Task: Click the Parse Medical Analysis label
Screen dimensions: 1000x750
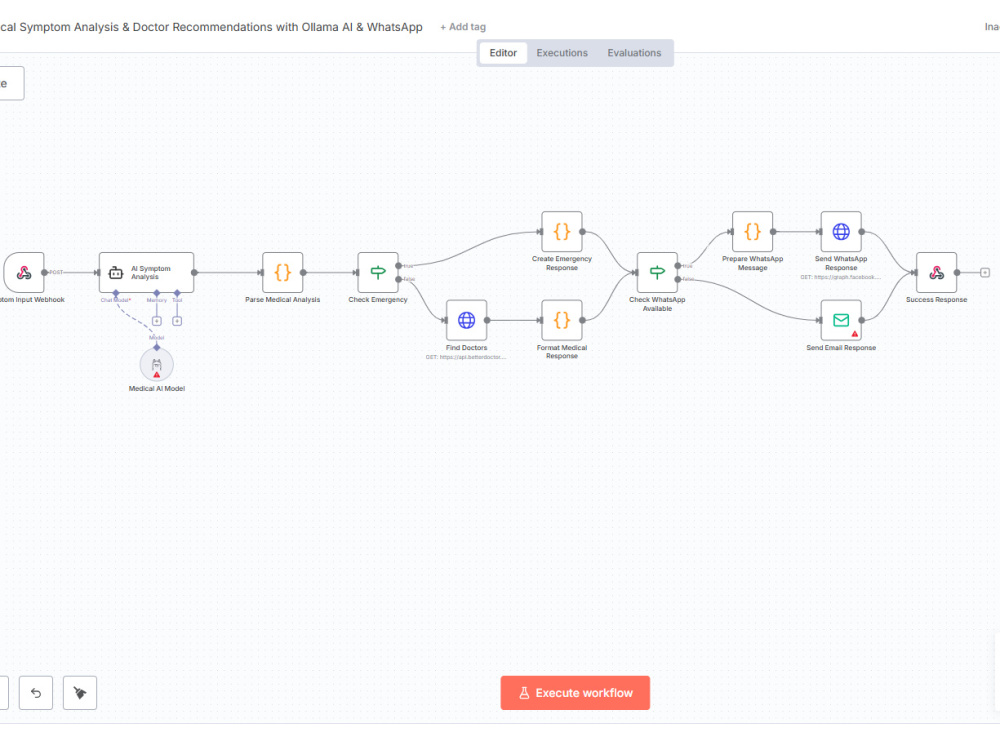Action: tap(283, 300)
